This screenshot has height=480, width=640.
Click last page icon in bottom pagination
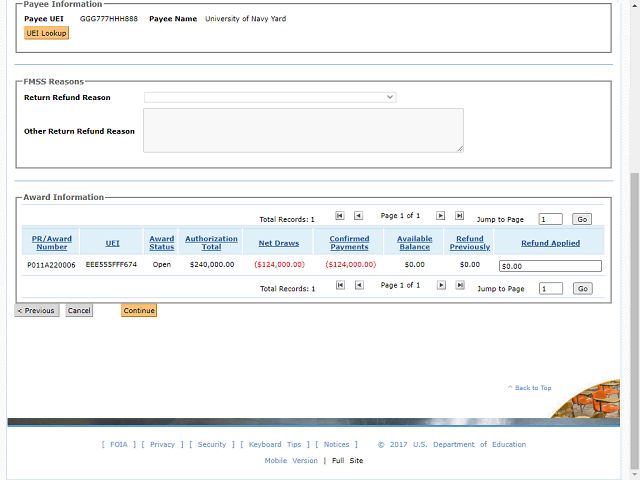[x=459, y=285]
